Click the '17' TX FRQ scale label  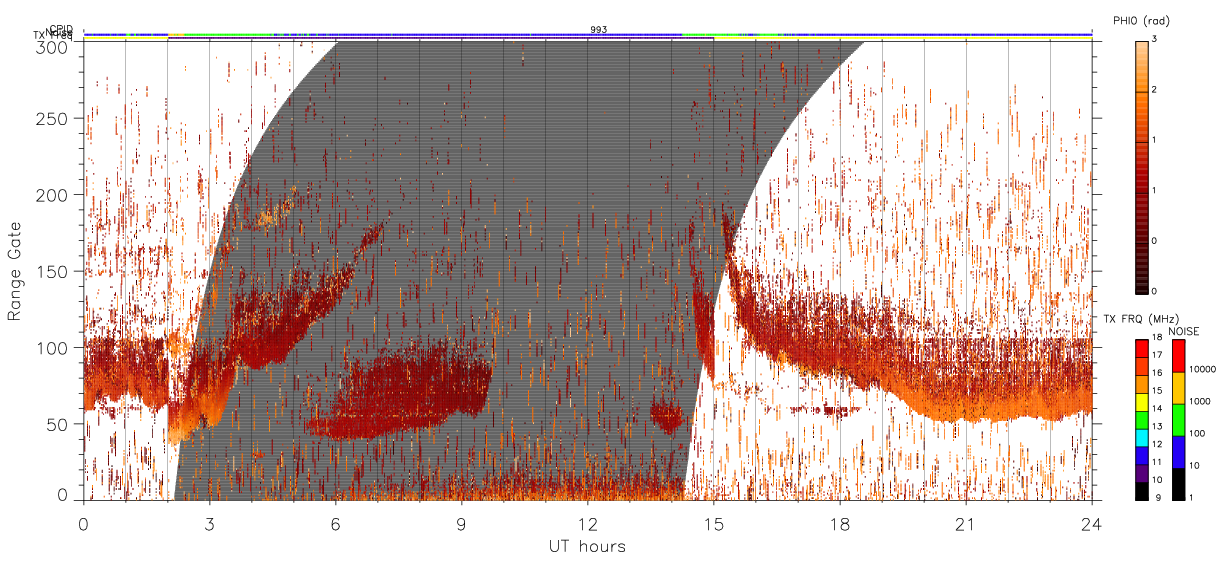tap(1156, 355)
